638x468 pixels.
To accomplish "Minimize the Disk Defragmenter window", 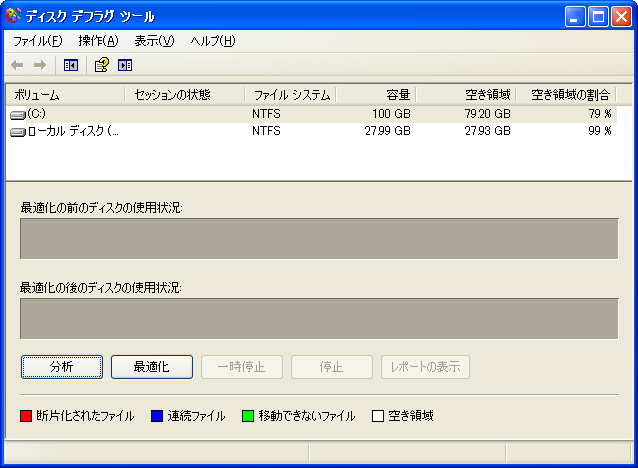I will point(575,17).
